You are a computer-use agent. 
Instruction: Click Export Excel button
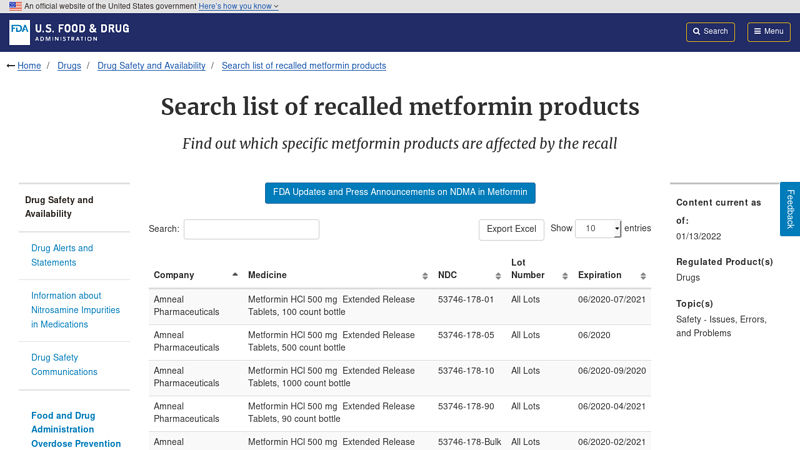pos(511,229)
